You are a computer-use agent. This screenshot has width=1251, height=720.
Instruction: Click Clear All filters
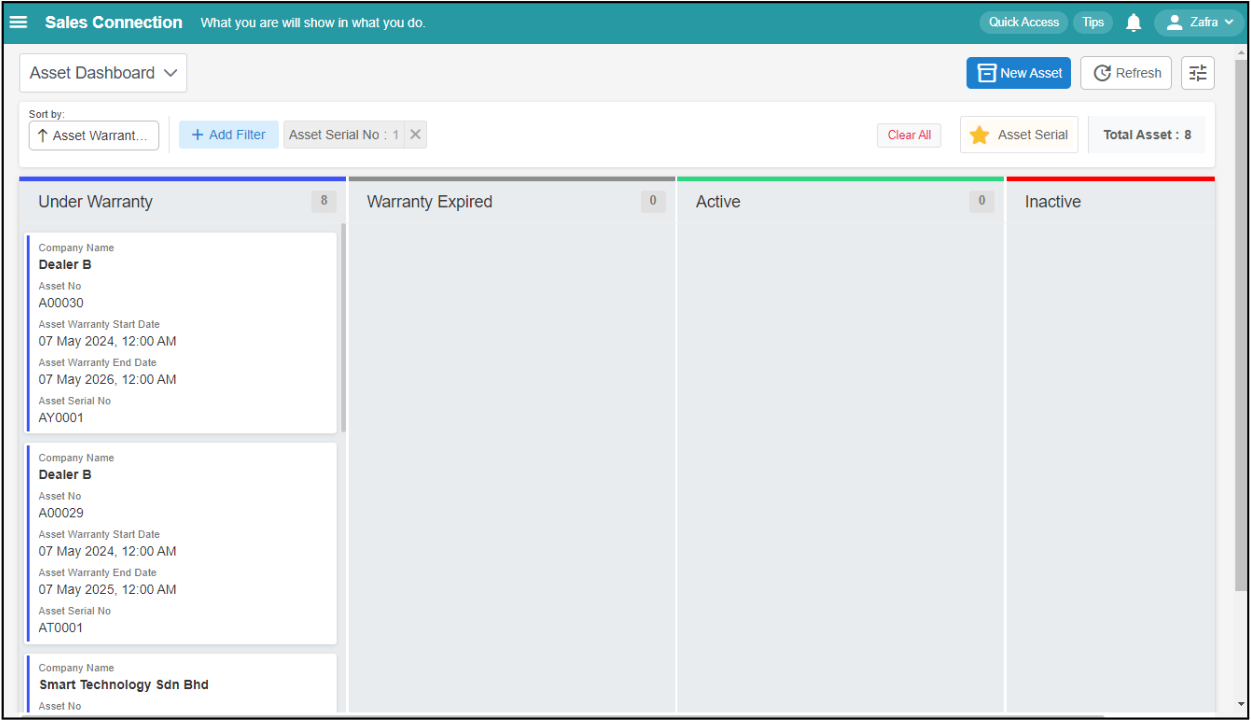909,135
